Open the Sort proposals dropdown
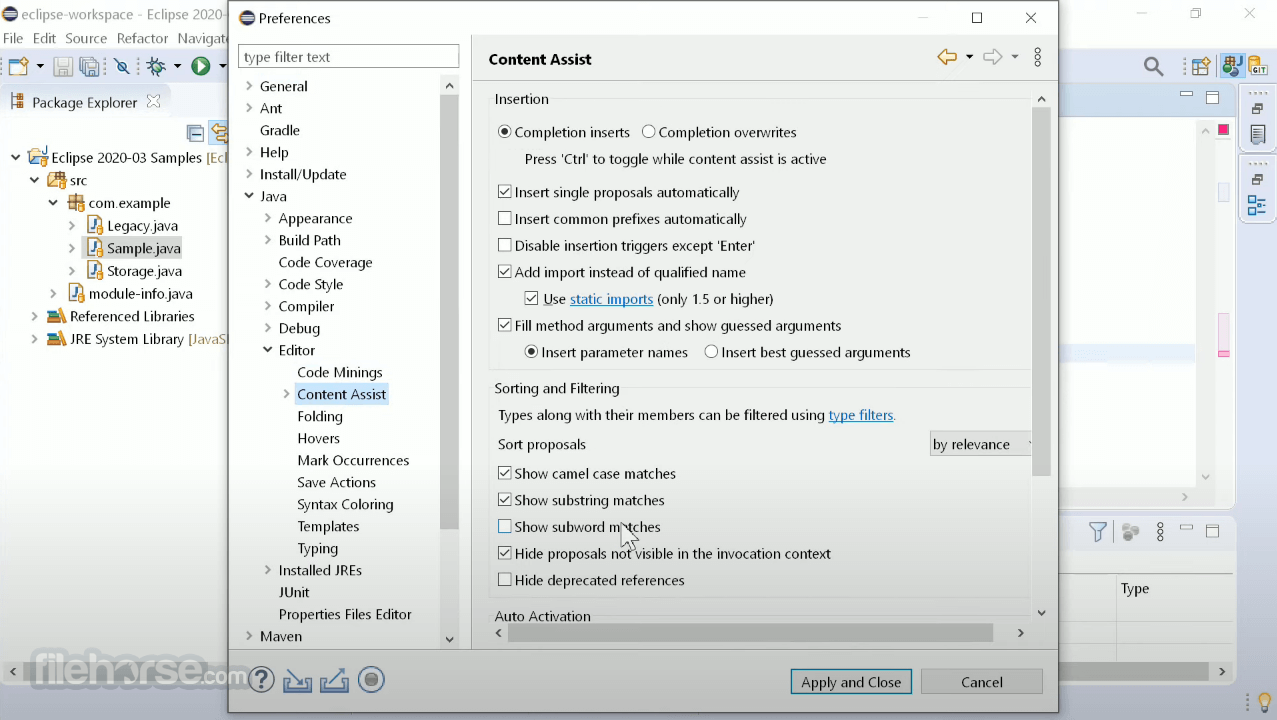Screen dimensions: 1277x720 [x=980, y=444]
